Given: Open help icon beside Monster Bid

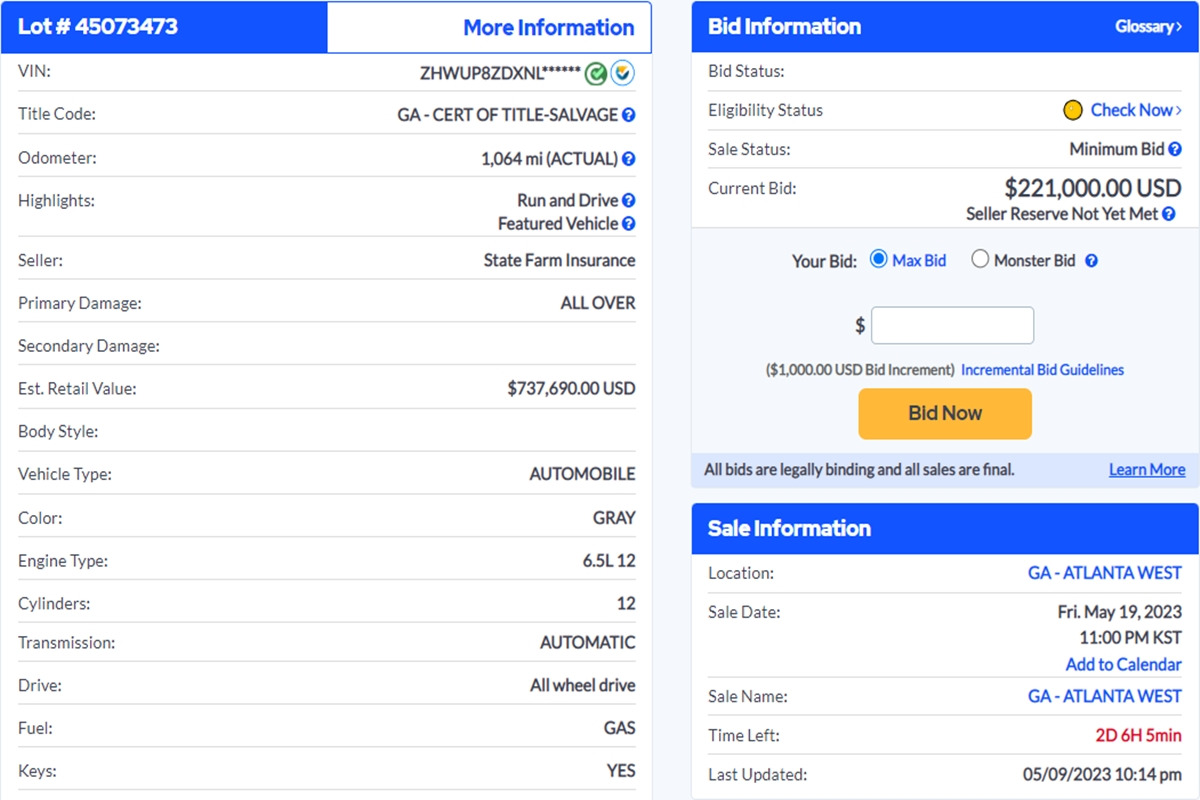Looking at the screenshot, I should (1092, 261).
